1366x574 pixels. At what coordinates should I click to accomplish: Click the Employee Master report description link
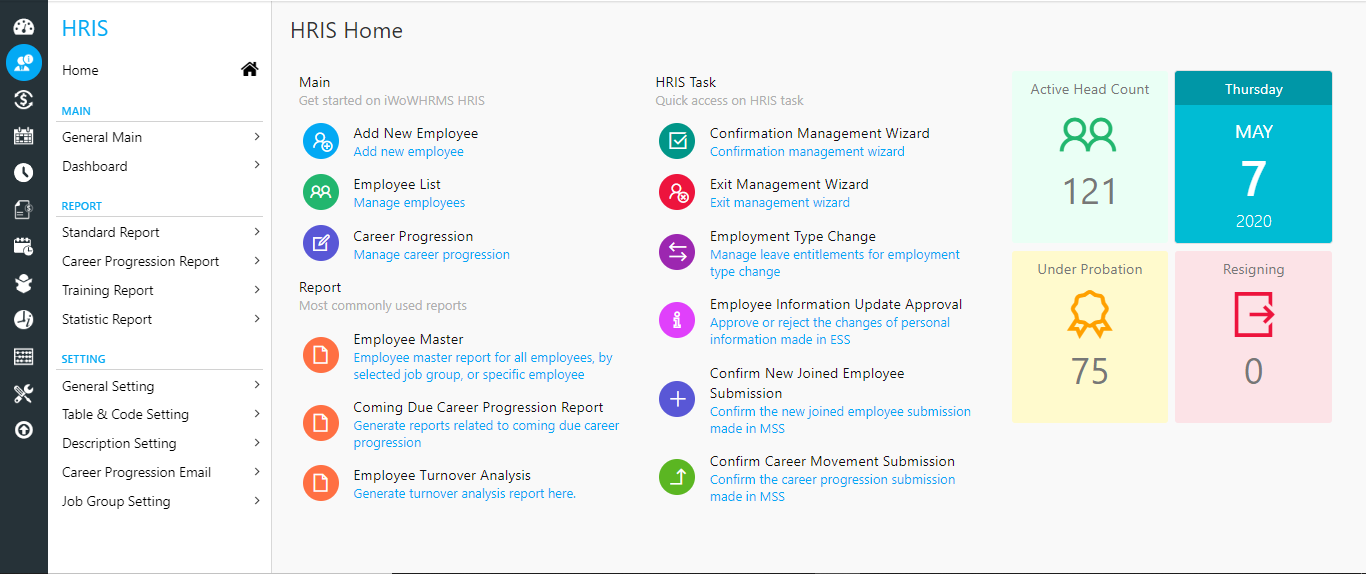click(484, 366)
